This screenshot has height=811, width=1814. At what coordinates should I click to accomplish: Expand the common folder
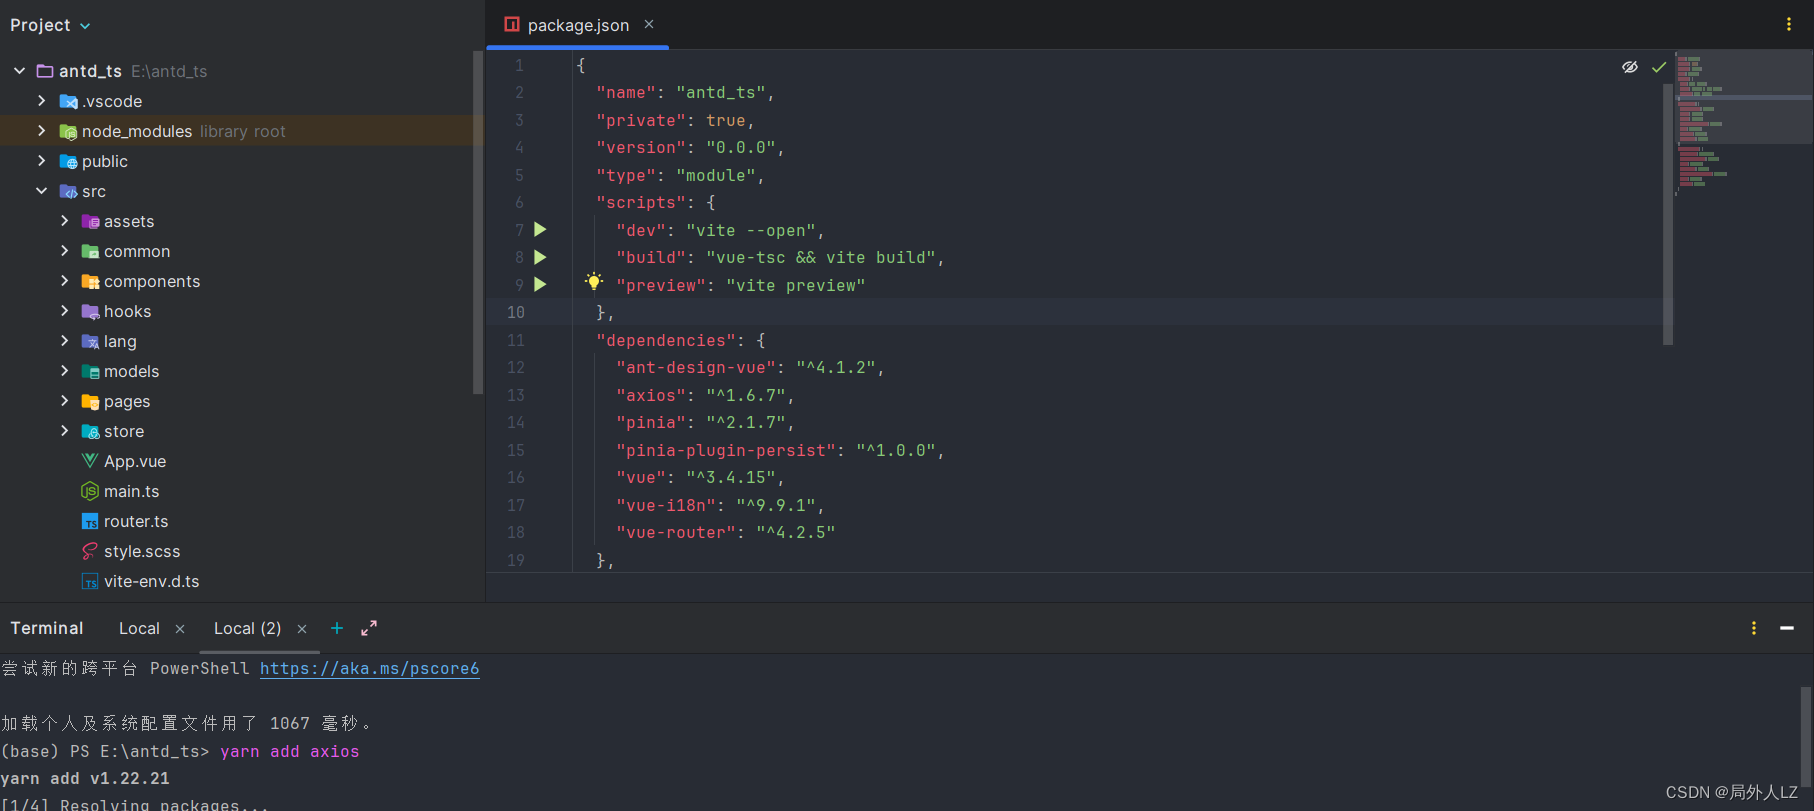tap(64, 251)
